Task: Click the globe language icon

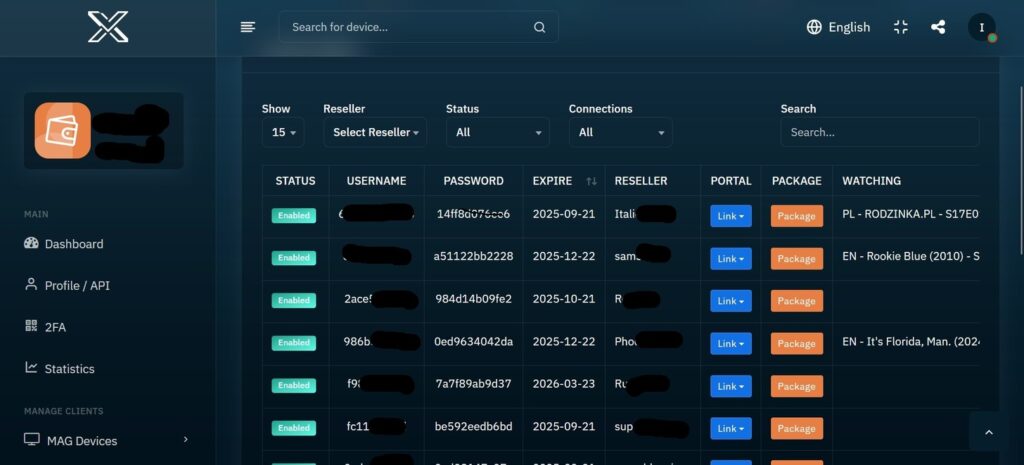Action: coord(814,27)
